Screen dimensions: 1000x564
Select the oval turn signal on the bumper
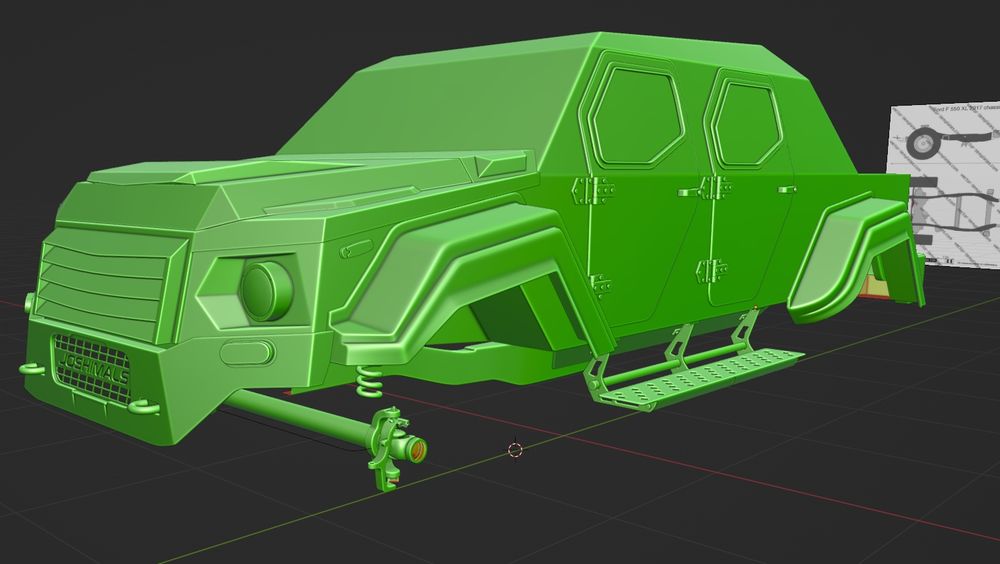pos(247,353)
